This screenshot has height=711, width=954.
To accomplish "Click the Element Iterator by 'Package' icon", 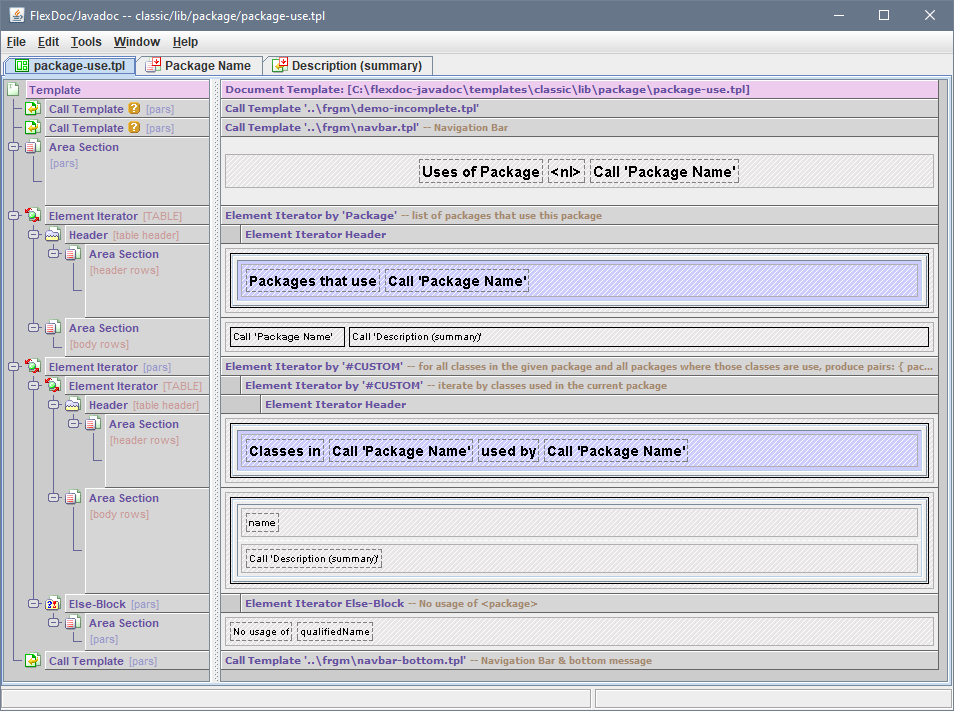I will [x=32, y=216].
